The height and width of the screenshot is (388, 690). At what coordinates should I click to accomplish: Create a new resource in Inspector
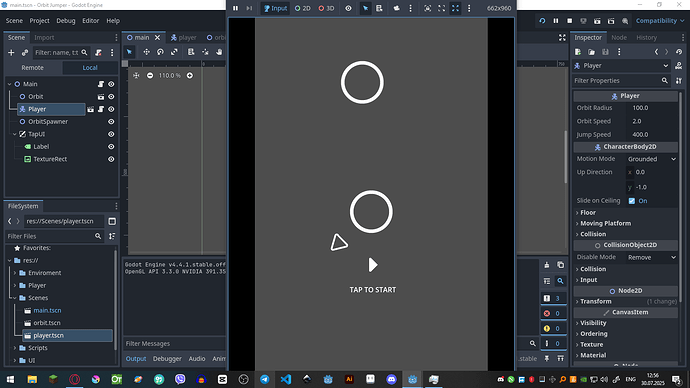coord(578,52)
